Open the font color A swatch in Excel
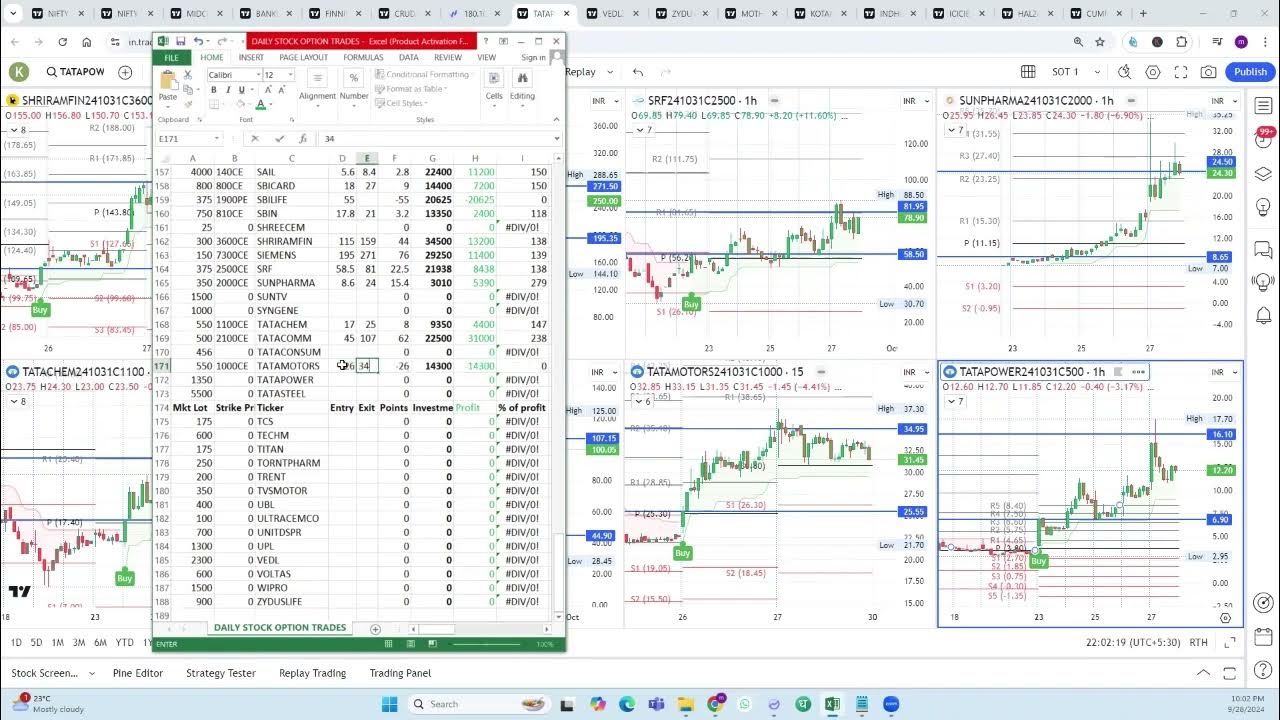 point(260,104)
